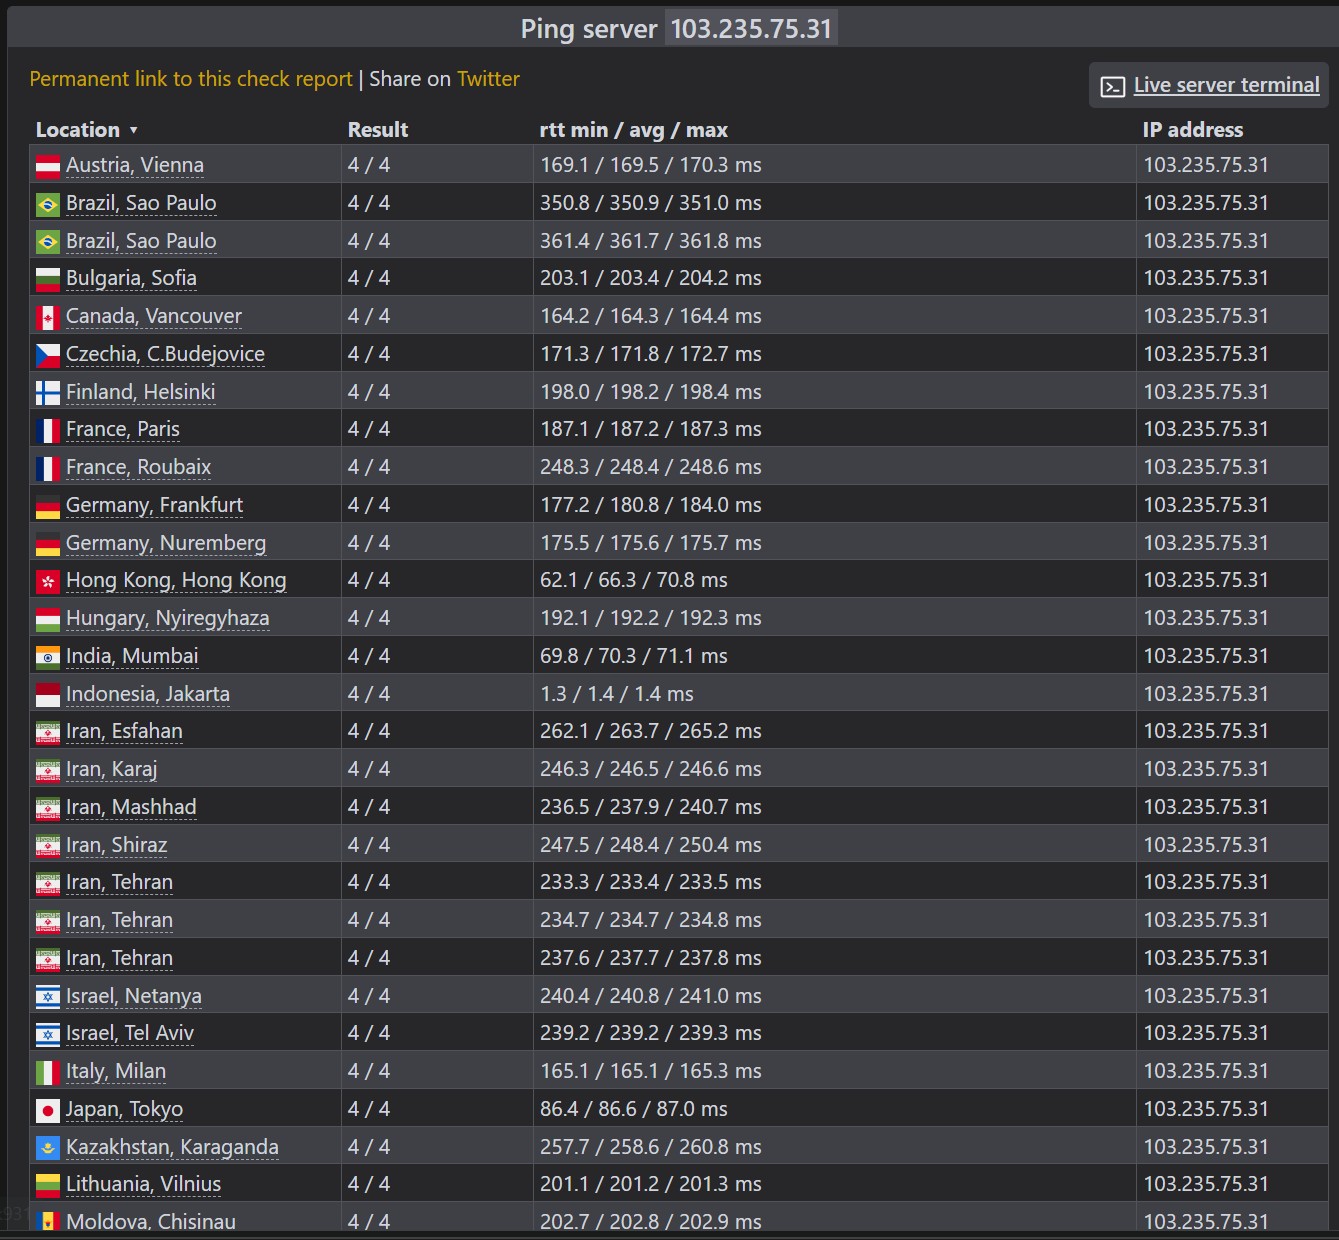Click the India flag icon

point(48,657)
